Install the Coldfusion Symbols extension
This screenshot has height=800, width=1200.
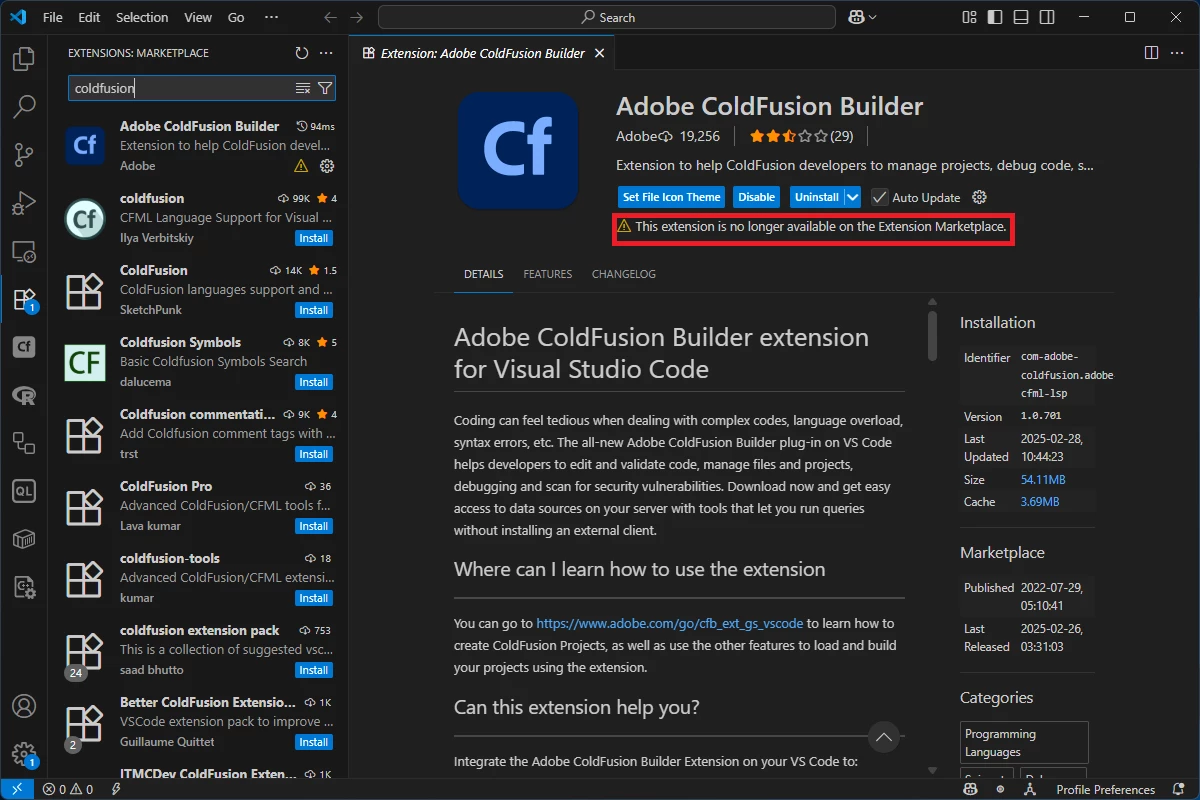tap(314, 382)
